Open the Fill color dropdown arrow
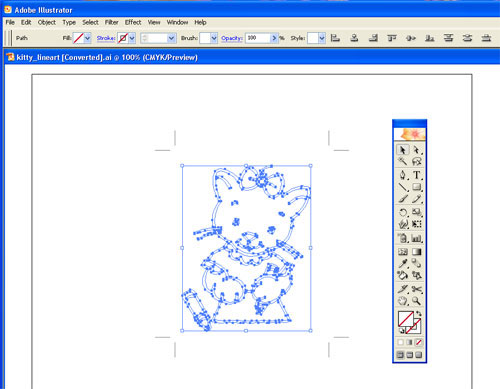 [87, 38]
